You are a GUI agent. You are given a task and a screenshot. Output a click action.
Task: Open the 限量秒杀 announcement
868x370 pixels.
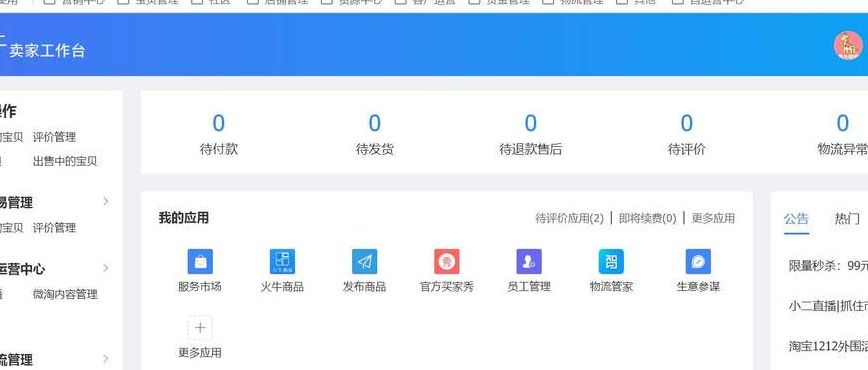coord(828,265)
